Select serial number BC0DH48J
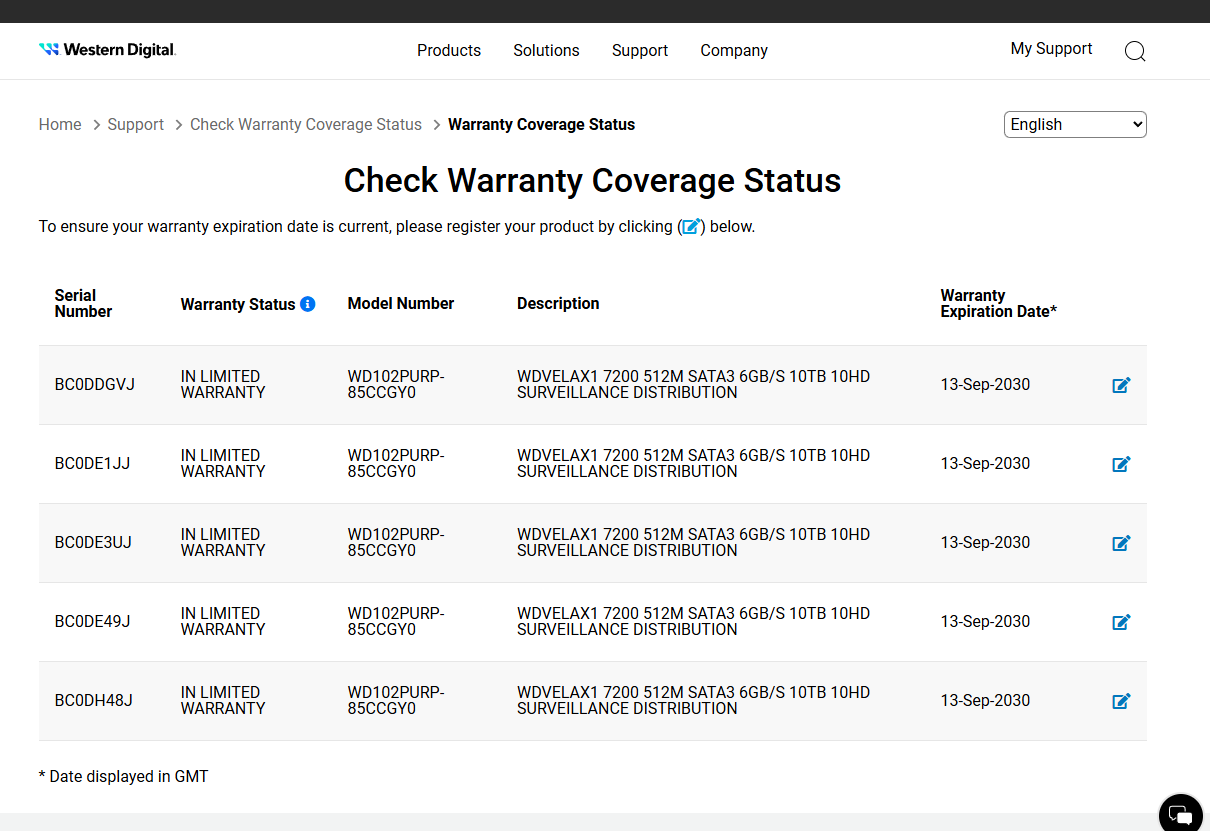 (x=94, y=701)
